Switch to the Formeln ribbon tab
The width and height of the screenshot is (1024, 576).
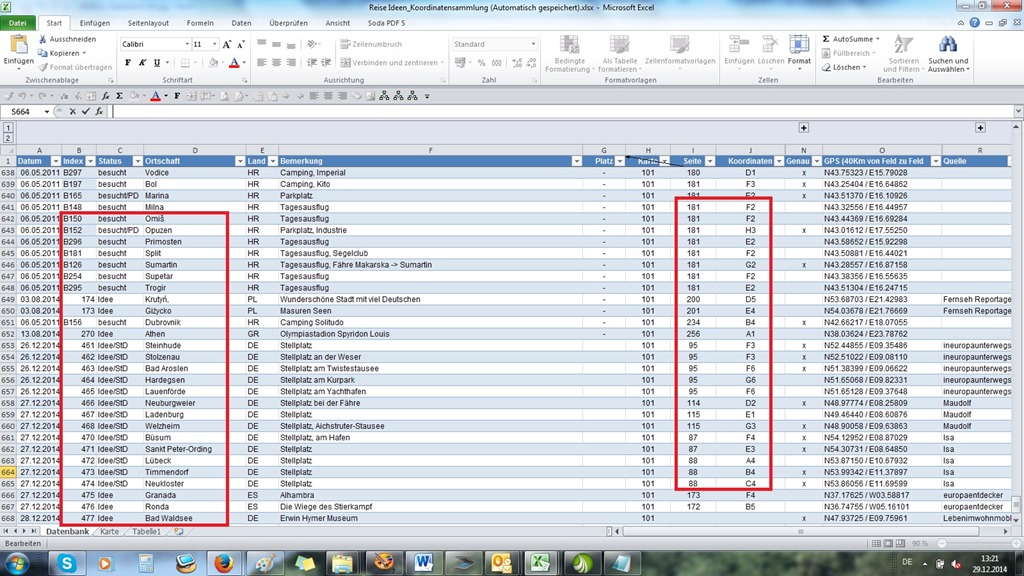click(x=200, y=22)
